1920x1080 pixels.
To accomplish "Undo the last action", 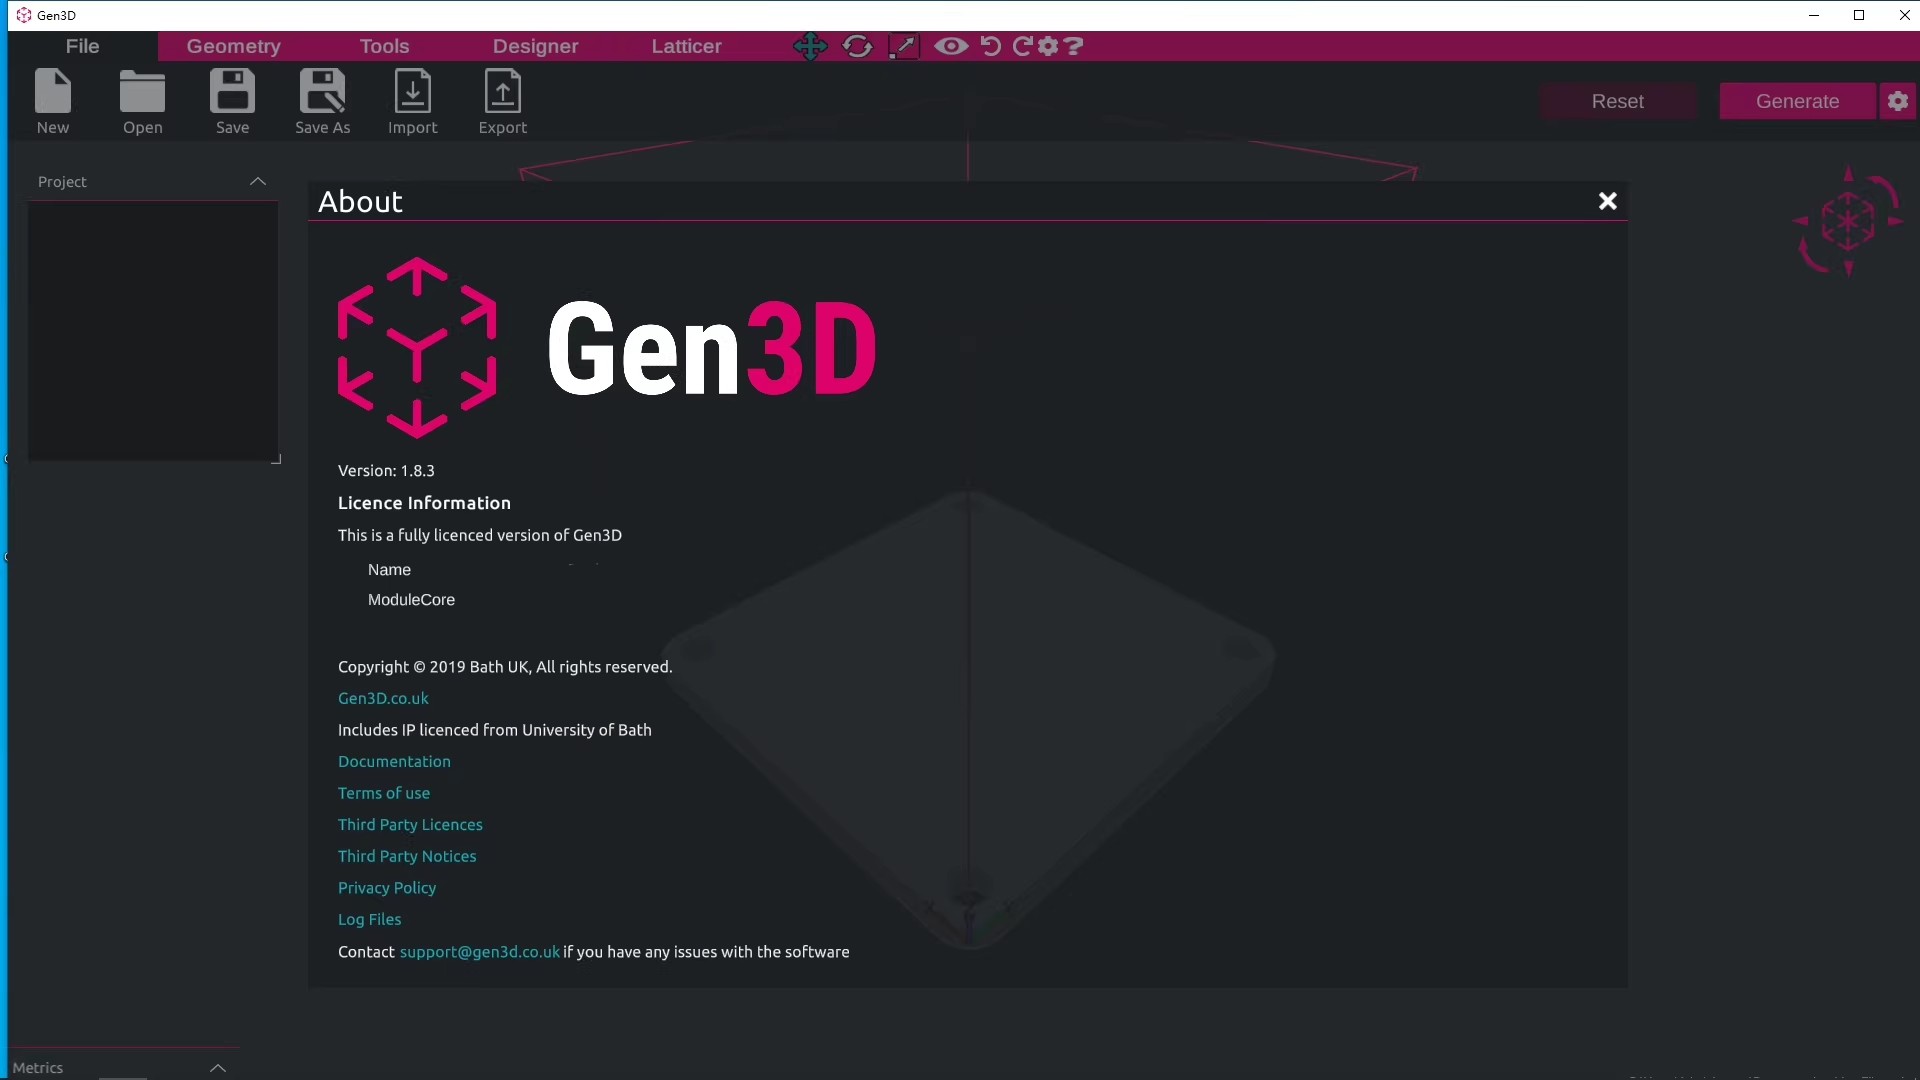I will pyautogui.click(x=990, y=46).
